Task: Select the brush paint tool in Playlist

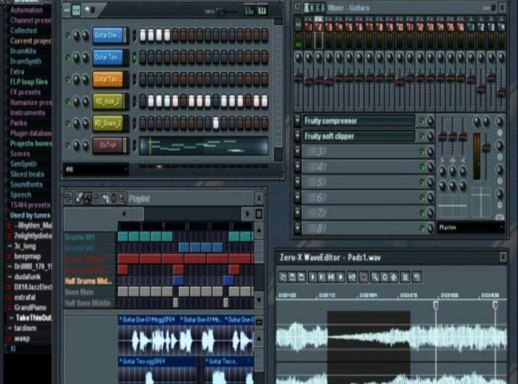Action: tap(87, 199)
